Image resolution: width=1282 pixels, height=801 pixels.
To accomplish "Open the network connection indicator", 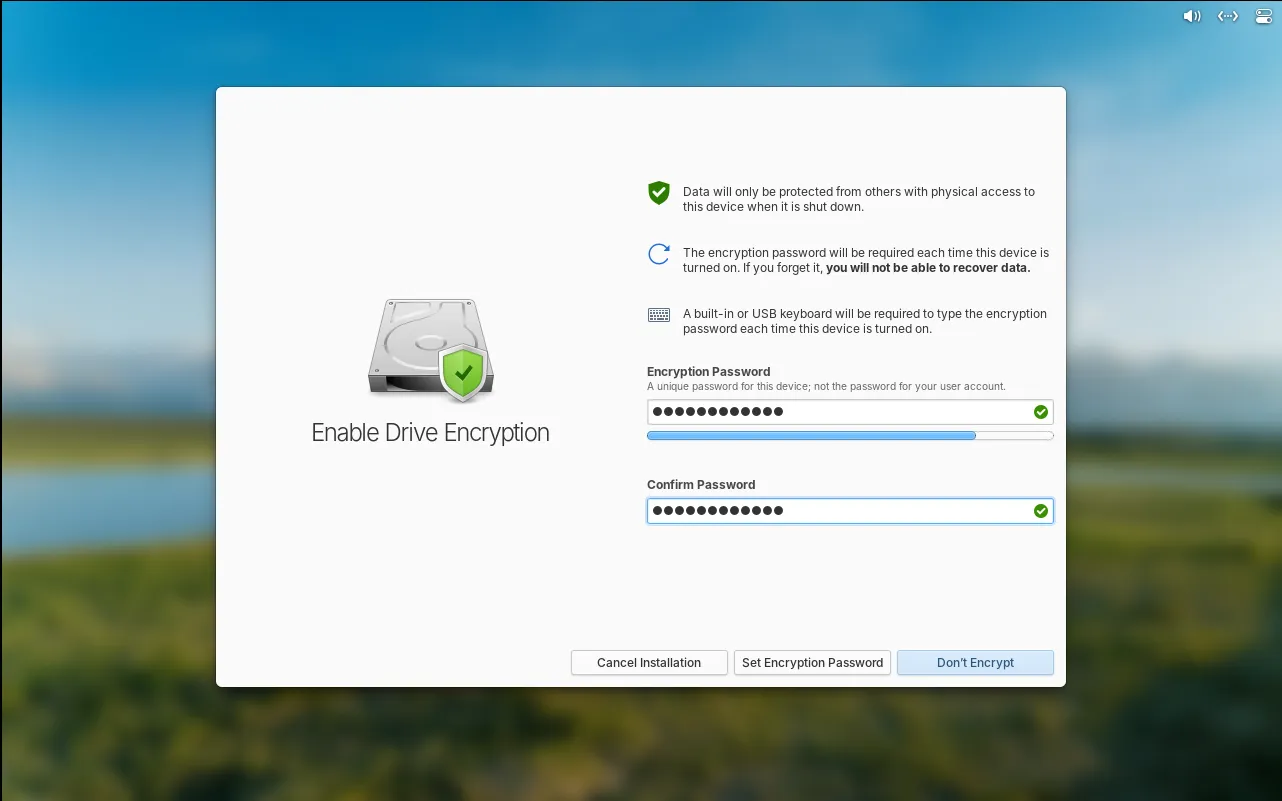I will pyautogui.click(x=1227, y=16).
